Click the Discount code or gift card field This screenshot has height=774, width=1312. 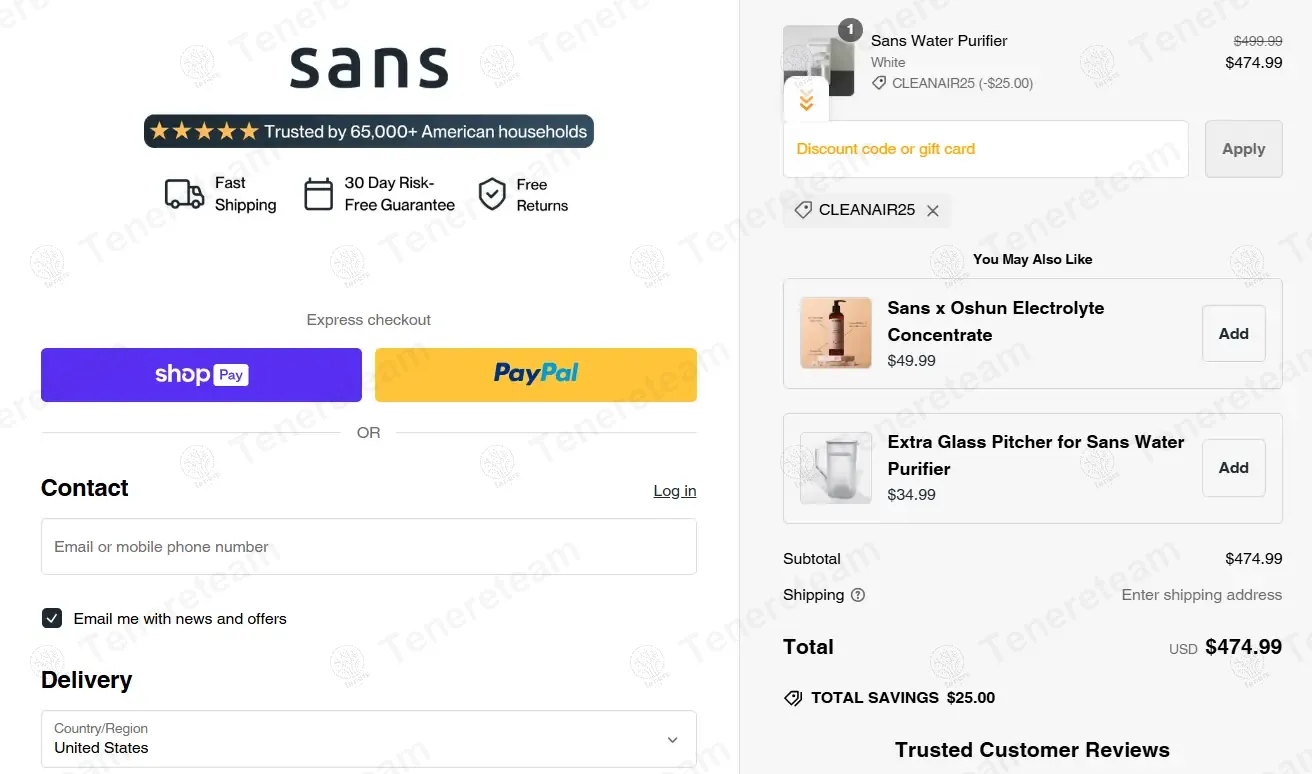coord(985,149)
